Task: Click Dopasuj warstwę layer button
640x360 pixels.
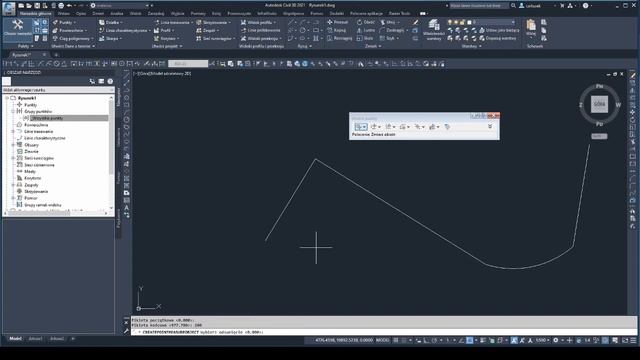Action: 498,38
